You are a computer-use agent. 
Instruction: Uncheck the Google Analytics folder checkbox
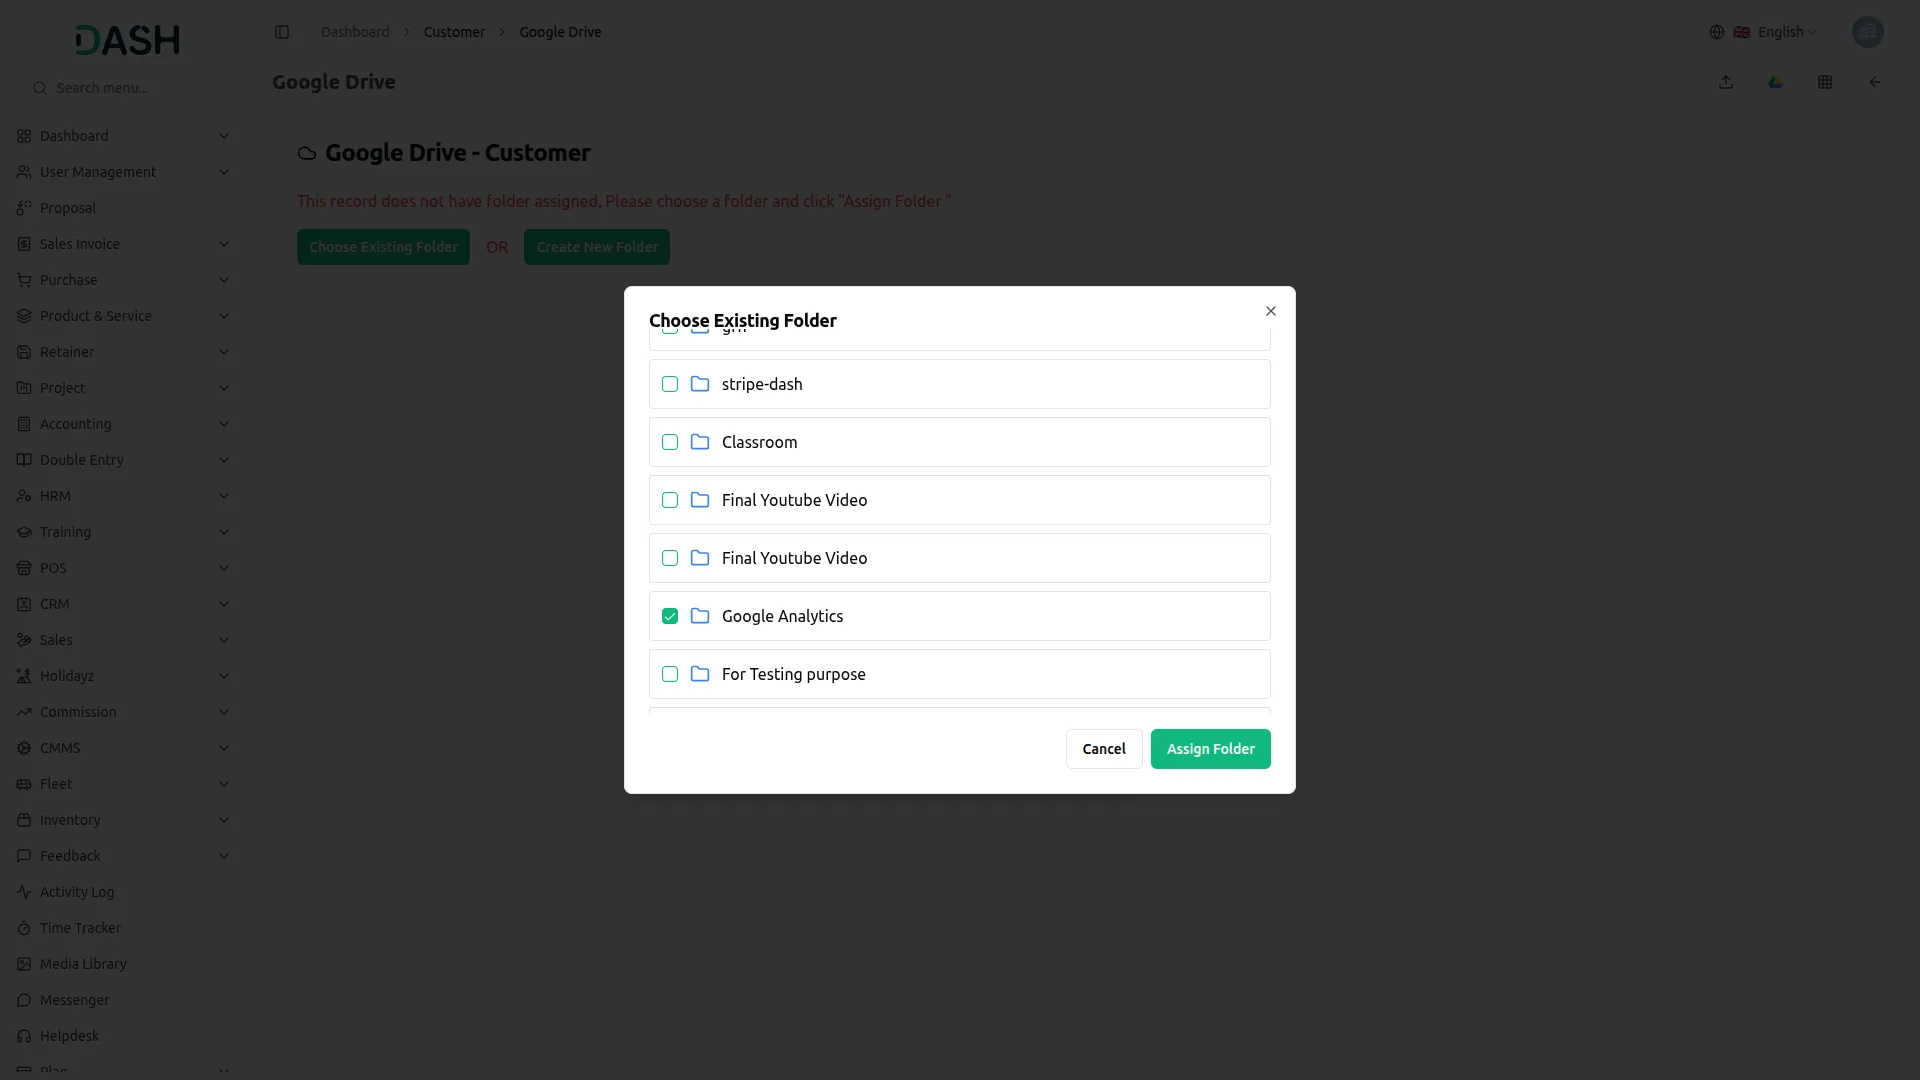[669, 616]
